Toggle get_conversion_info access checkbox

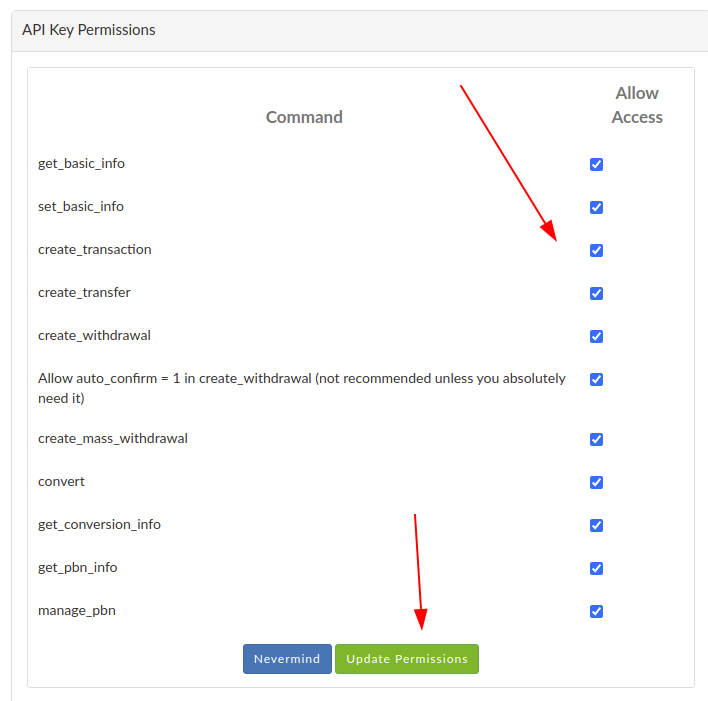(596, 525)
